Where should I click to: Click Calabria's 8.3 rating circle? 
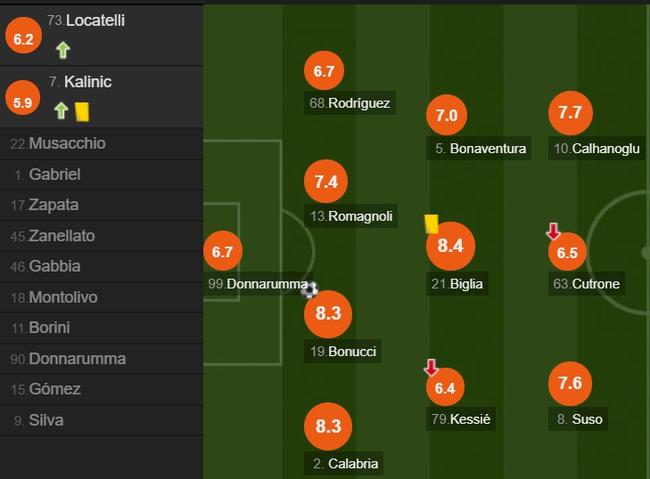pyautogui.click(x=328, y=426)
